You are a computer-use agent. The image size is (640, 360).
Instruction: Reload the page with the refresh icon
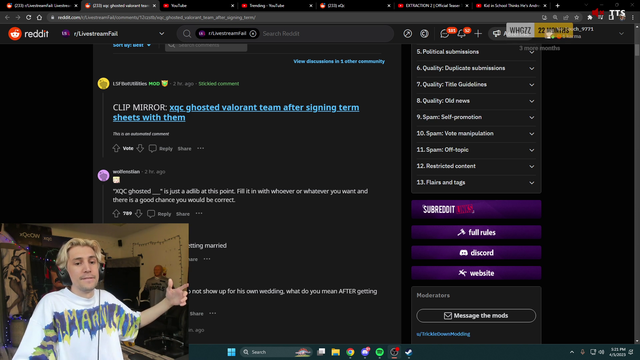(x=29, y=18)
